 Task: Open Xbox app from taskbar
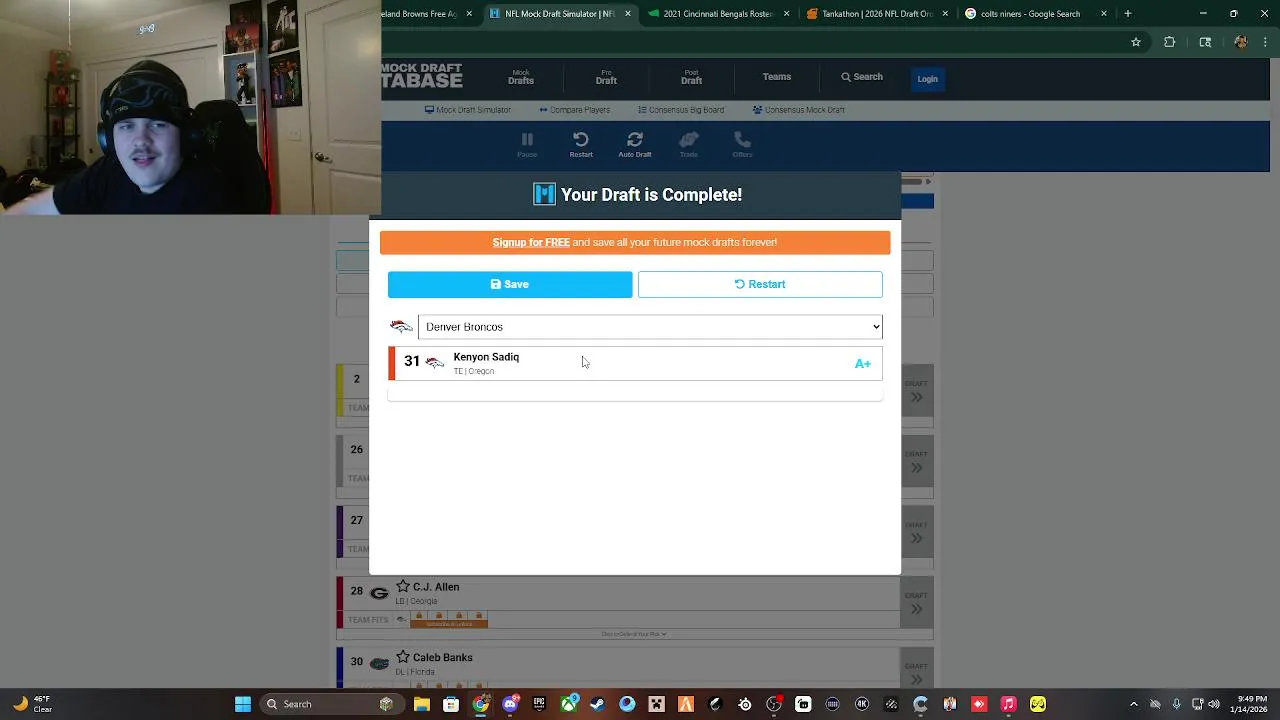(569, 704)
